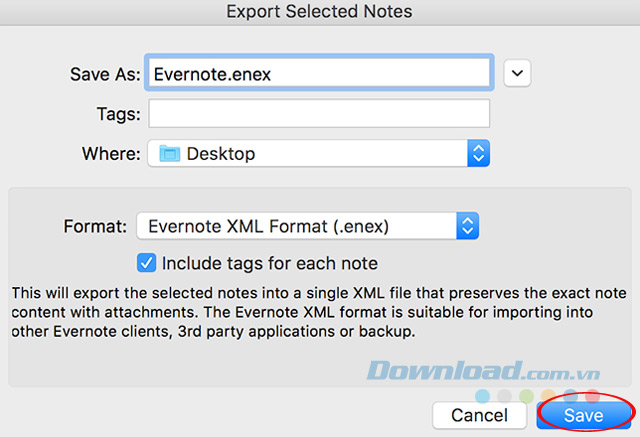Click the blue arrows on the Where popup
640x437 pixels.
(x=478, y=154)
